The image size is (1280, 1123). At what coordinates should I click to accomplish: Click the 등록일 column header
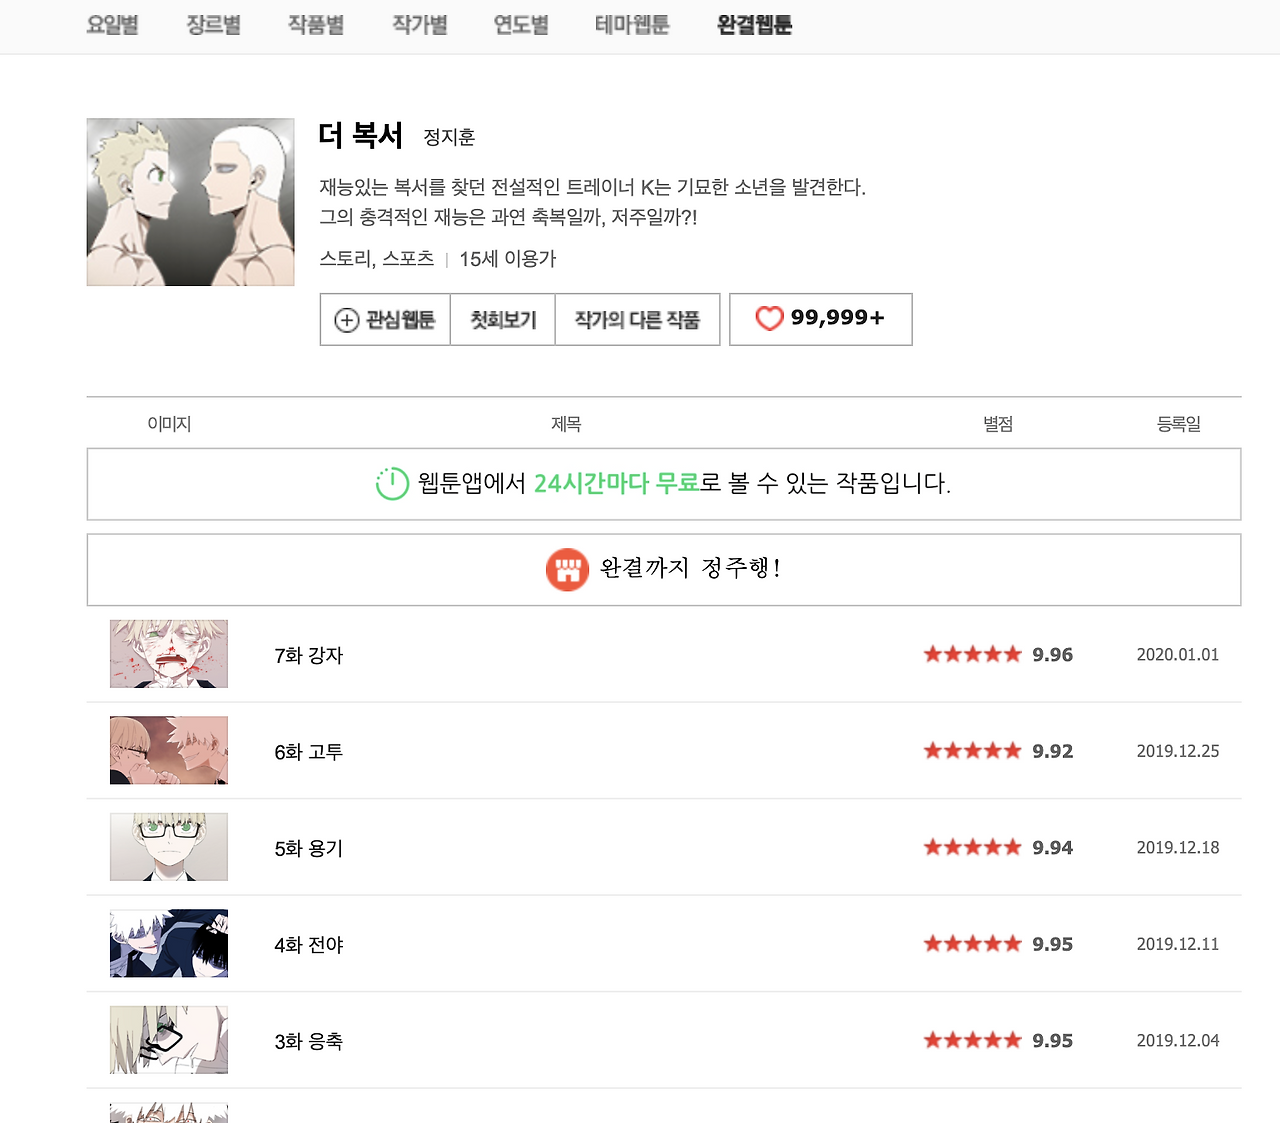(1179, 424)
